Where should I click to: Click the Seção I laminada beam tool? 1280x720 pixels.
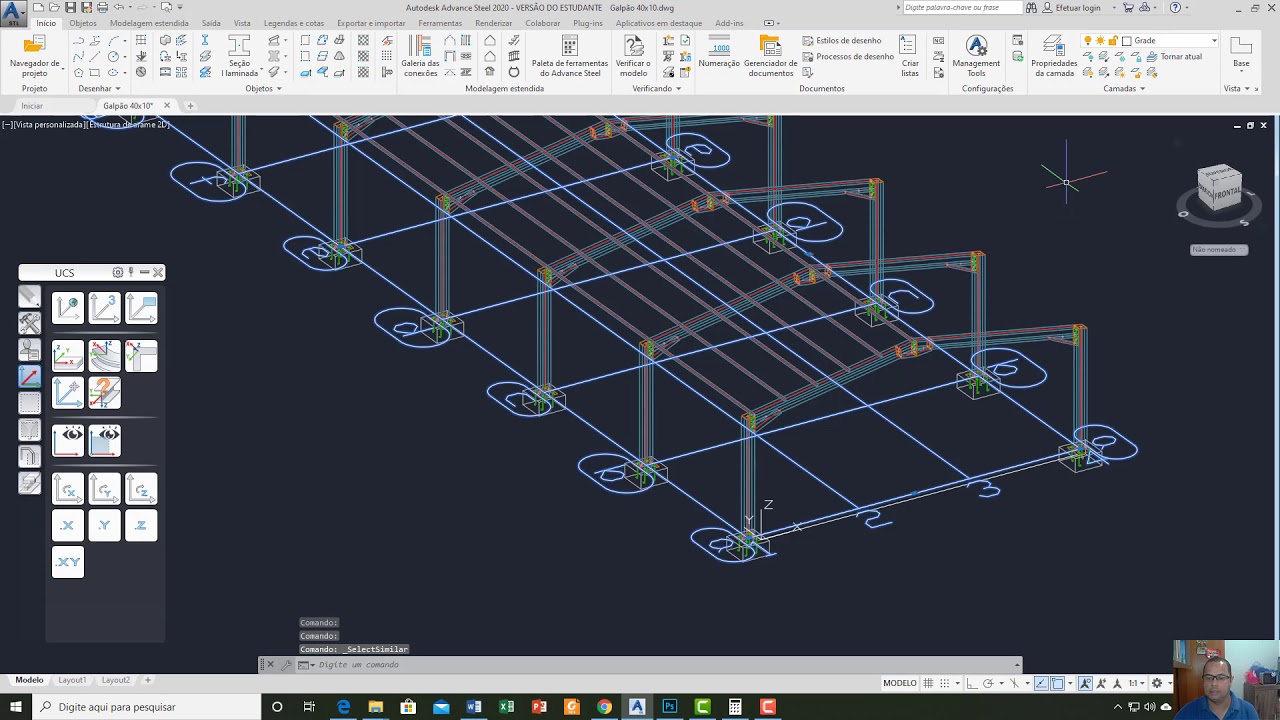[x=239, y=56]
